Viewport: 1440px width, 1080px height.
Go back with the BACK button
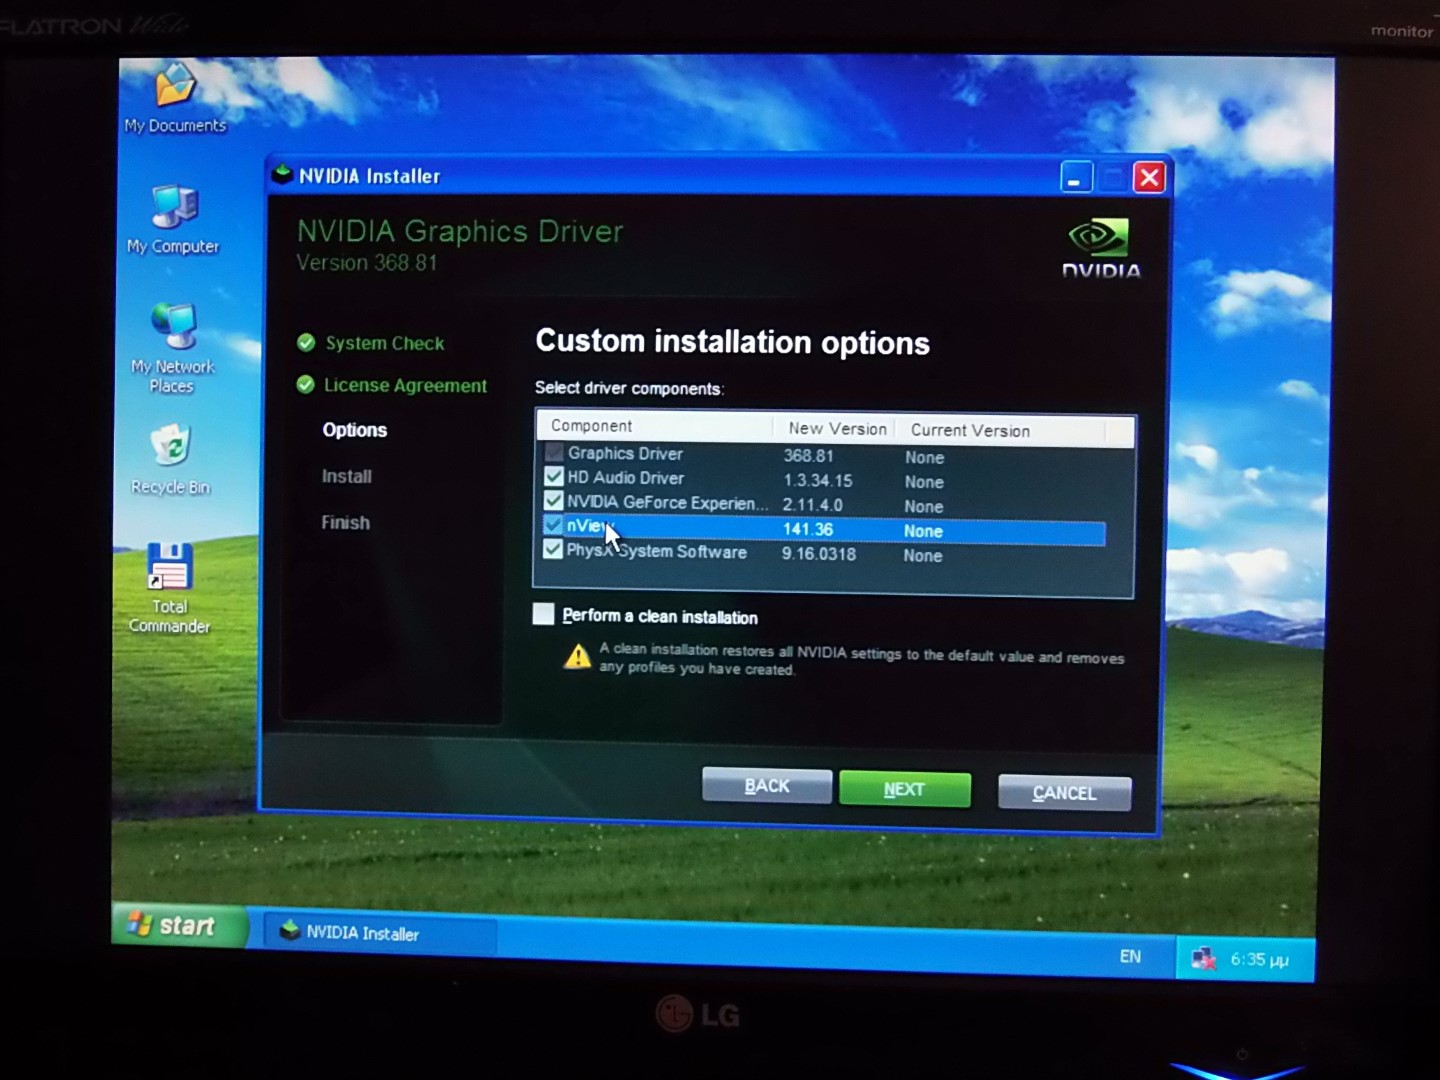coord(767,786)
